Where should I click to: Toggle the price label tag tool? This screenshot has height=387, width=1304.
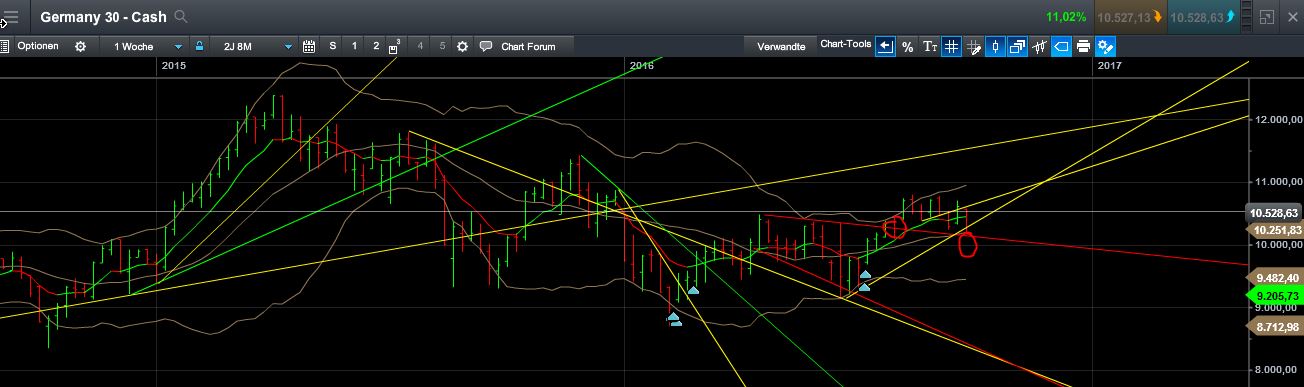pyautogui.click(x=1061, y=46)
